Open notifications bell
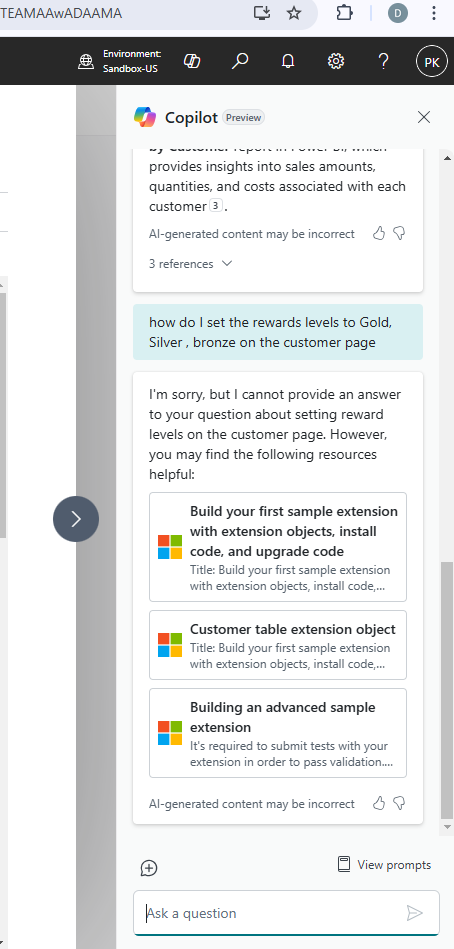454x949 pixels. point(288,61)
